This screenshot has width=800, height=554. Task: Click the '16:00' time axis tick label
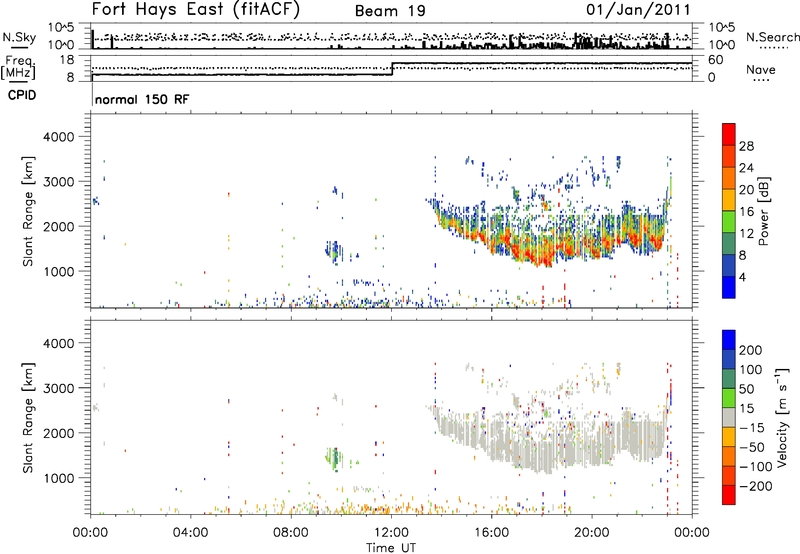click(491, 533)
